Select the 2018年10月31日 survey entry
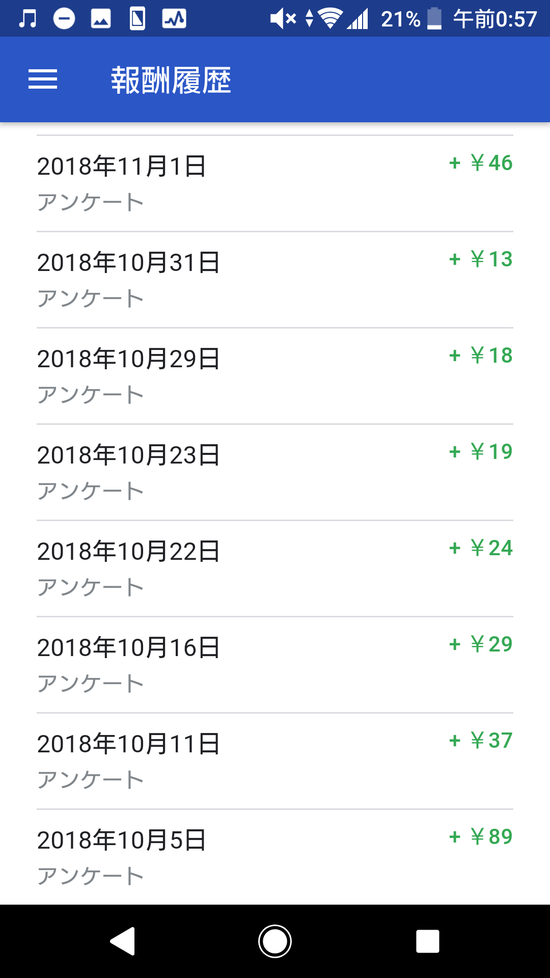 275,279
